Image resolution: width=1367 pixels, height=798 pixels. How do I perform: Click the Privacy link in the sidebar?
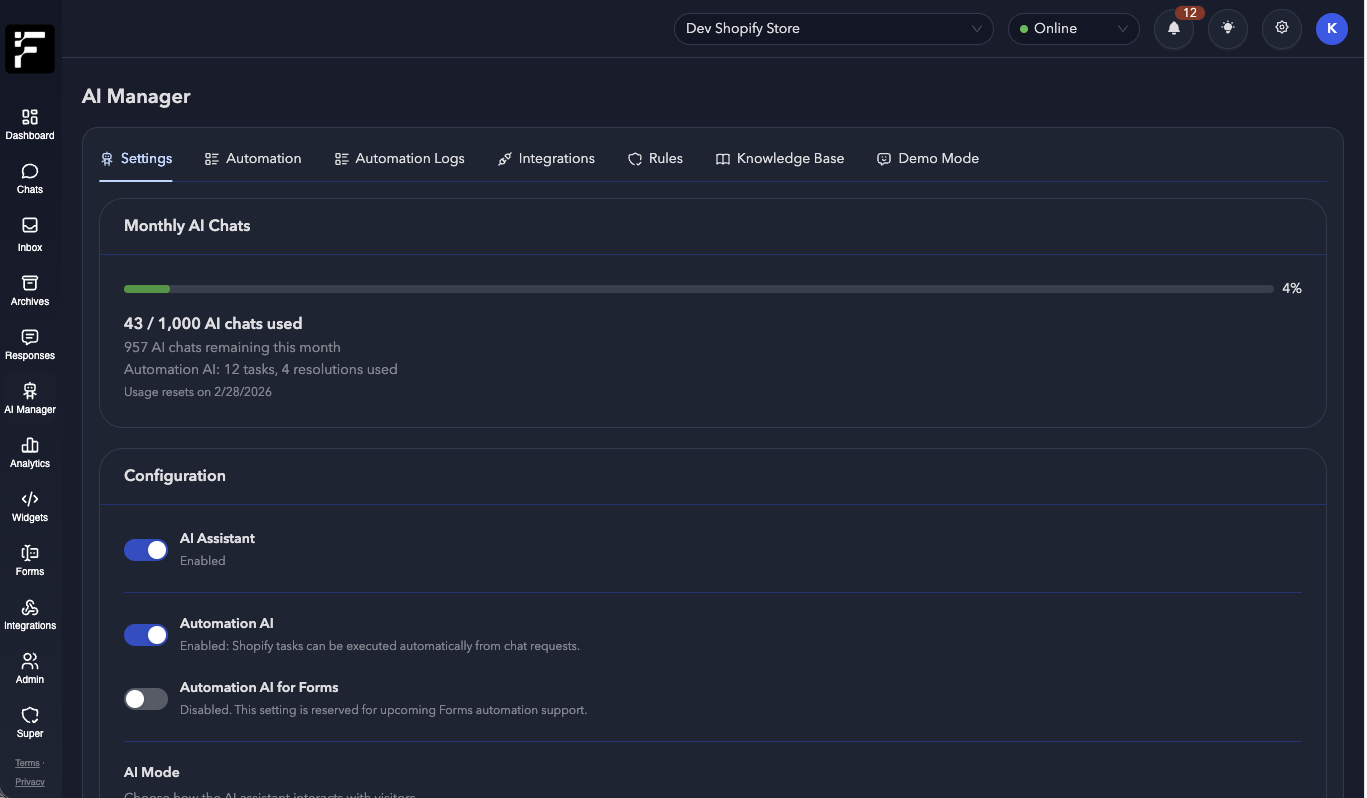tap(29, 782)
